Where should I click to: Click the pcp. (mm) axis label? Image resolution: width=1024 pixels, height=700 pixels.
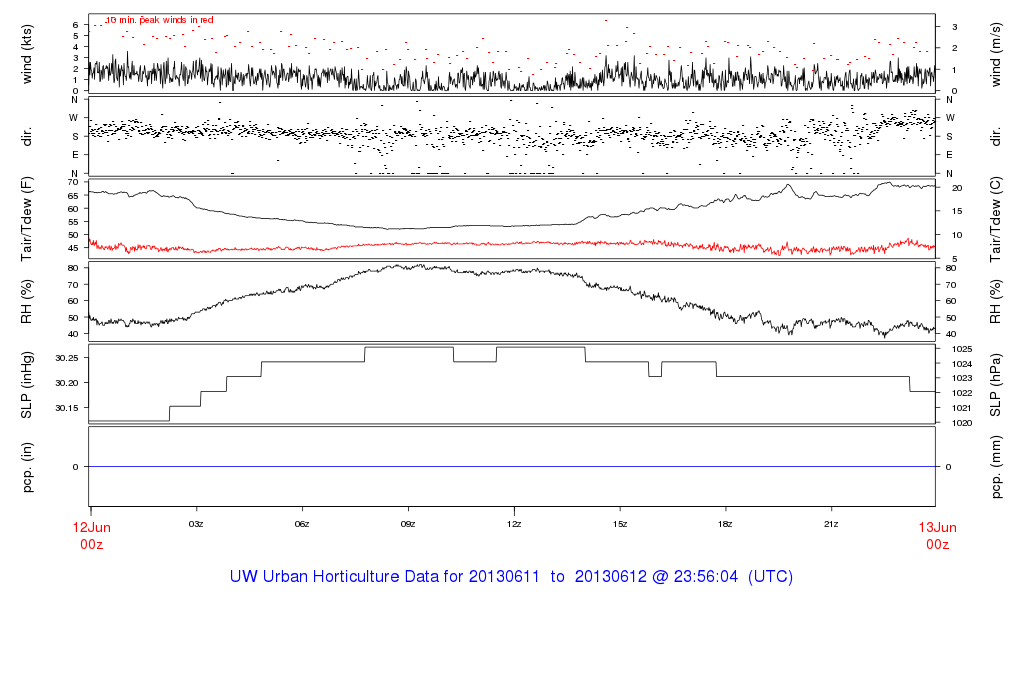(996, 467)
